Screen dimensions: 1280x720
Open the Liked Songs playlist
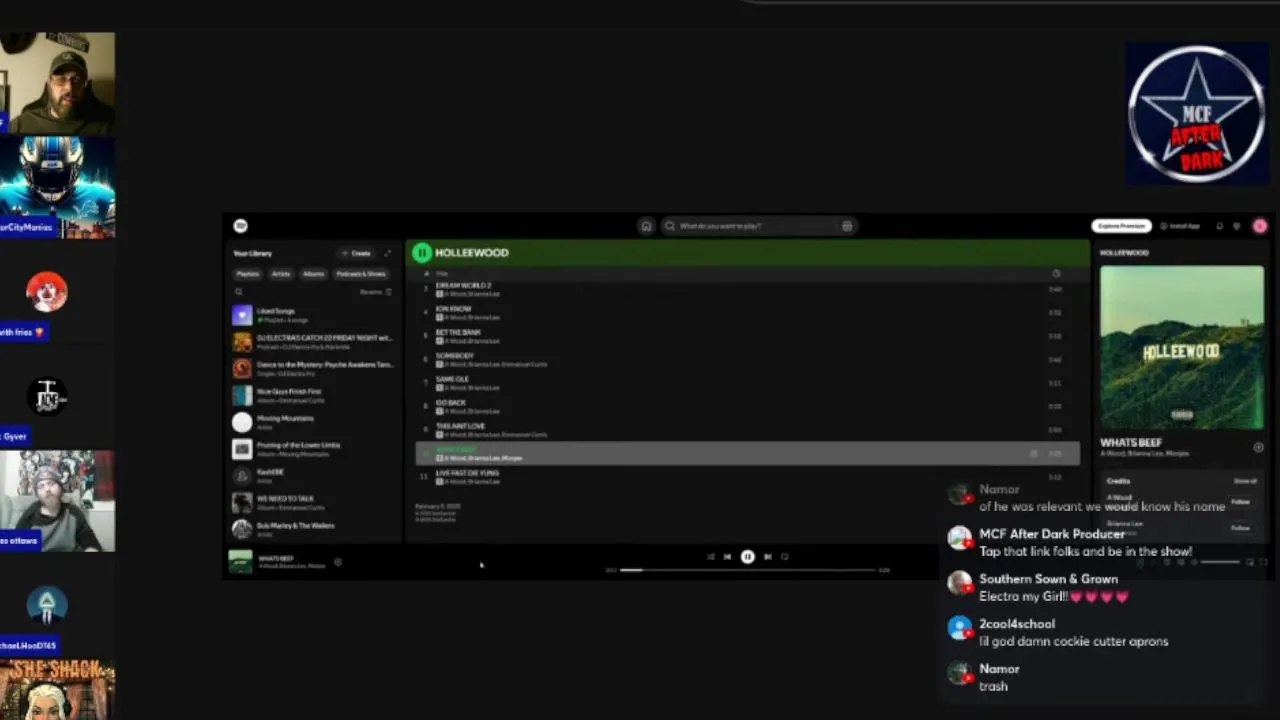tap(315, 316)
